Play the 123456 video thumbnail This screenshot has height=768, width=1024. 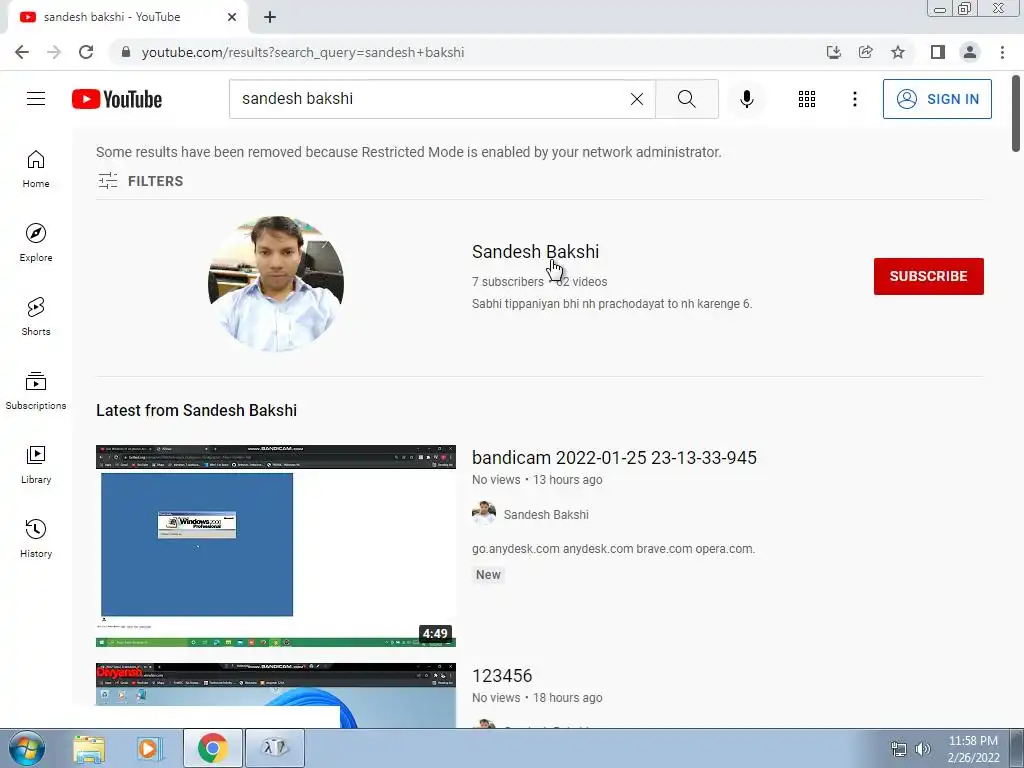[276, 695]
